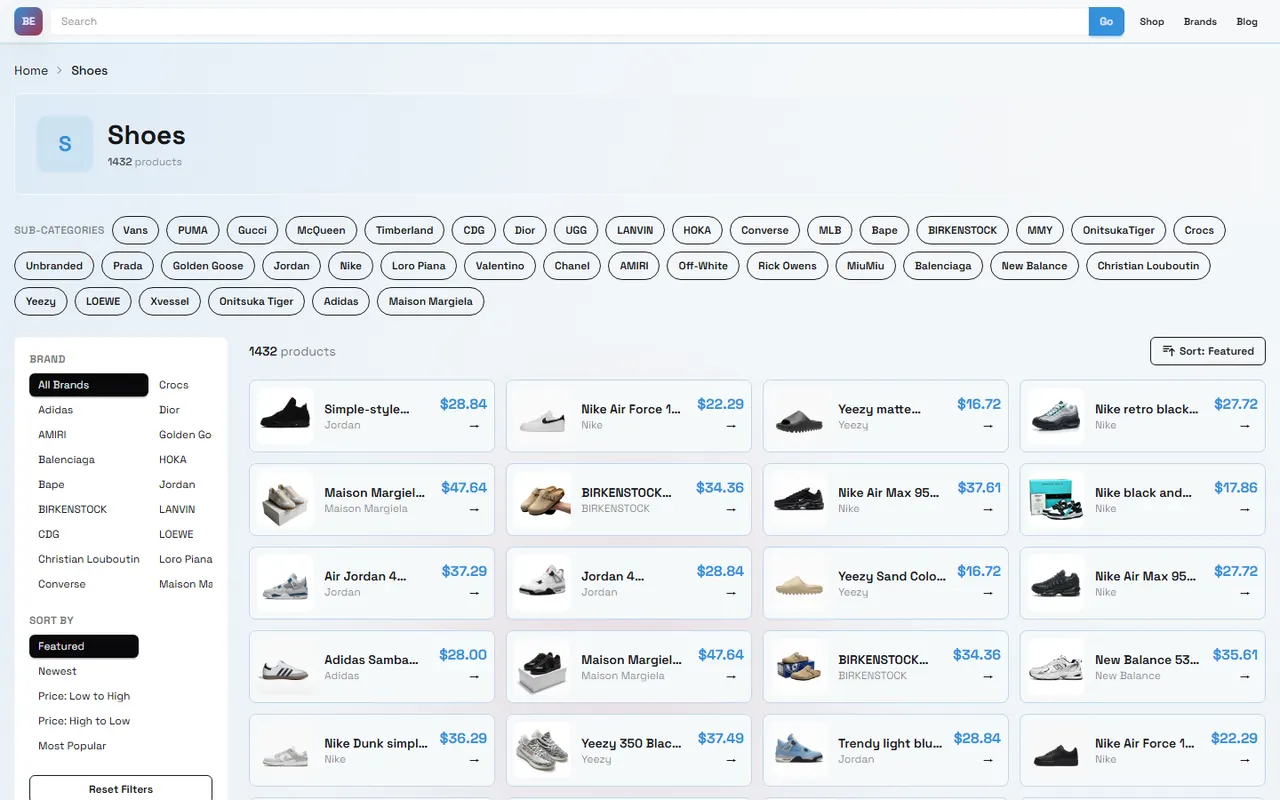Open Nike Air Force $22.29 white sneaker thumbnail
1280x800 pixels.
[542, 416]
